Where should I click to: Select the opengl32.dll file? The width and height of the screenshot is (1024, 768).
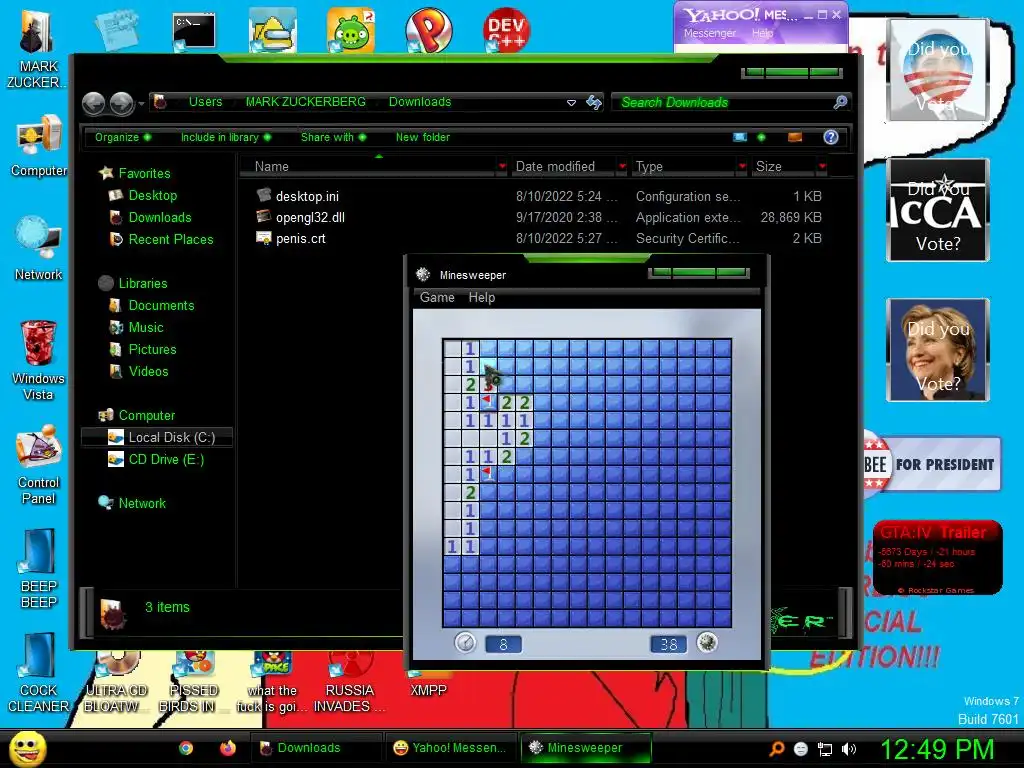click(310, 217)
